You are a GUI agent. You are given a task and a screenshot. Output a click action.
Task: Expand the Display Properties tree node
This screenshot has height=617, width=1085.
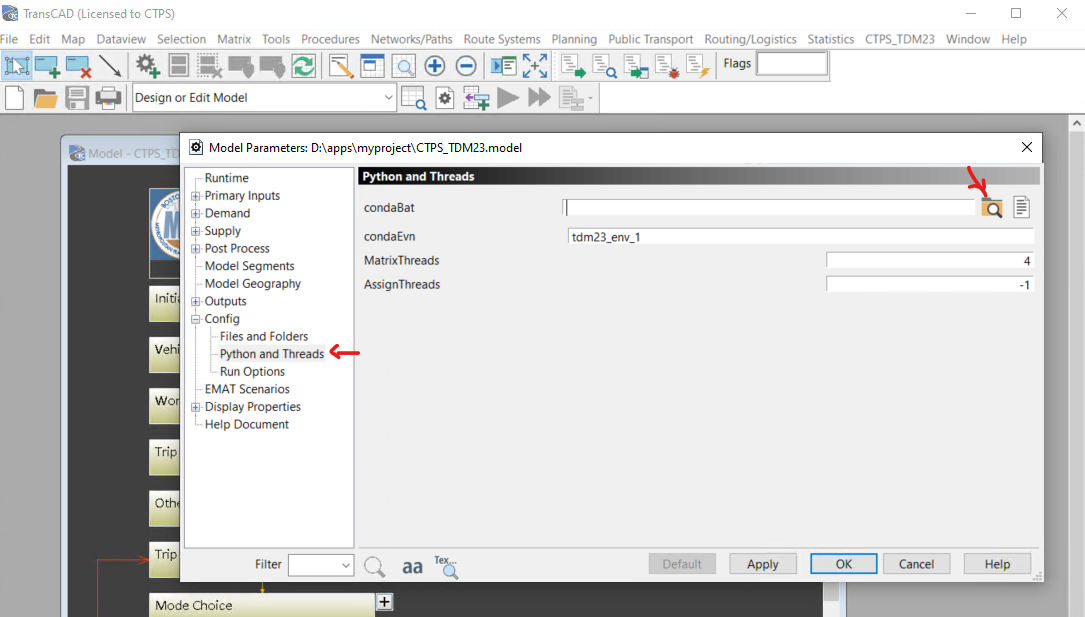196,407
